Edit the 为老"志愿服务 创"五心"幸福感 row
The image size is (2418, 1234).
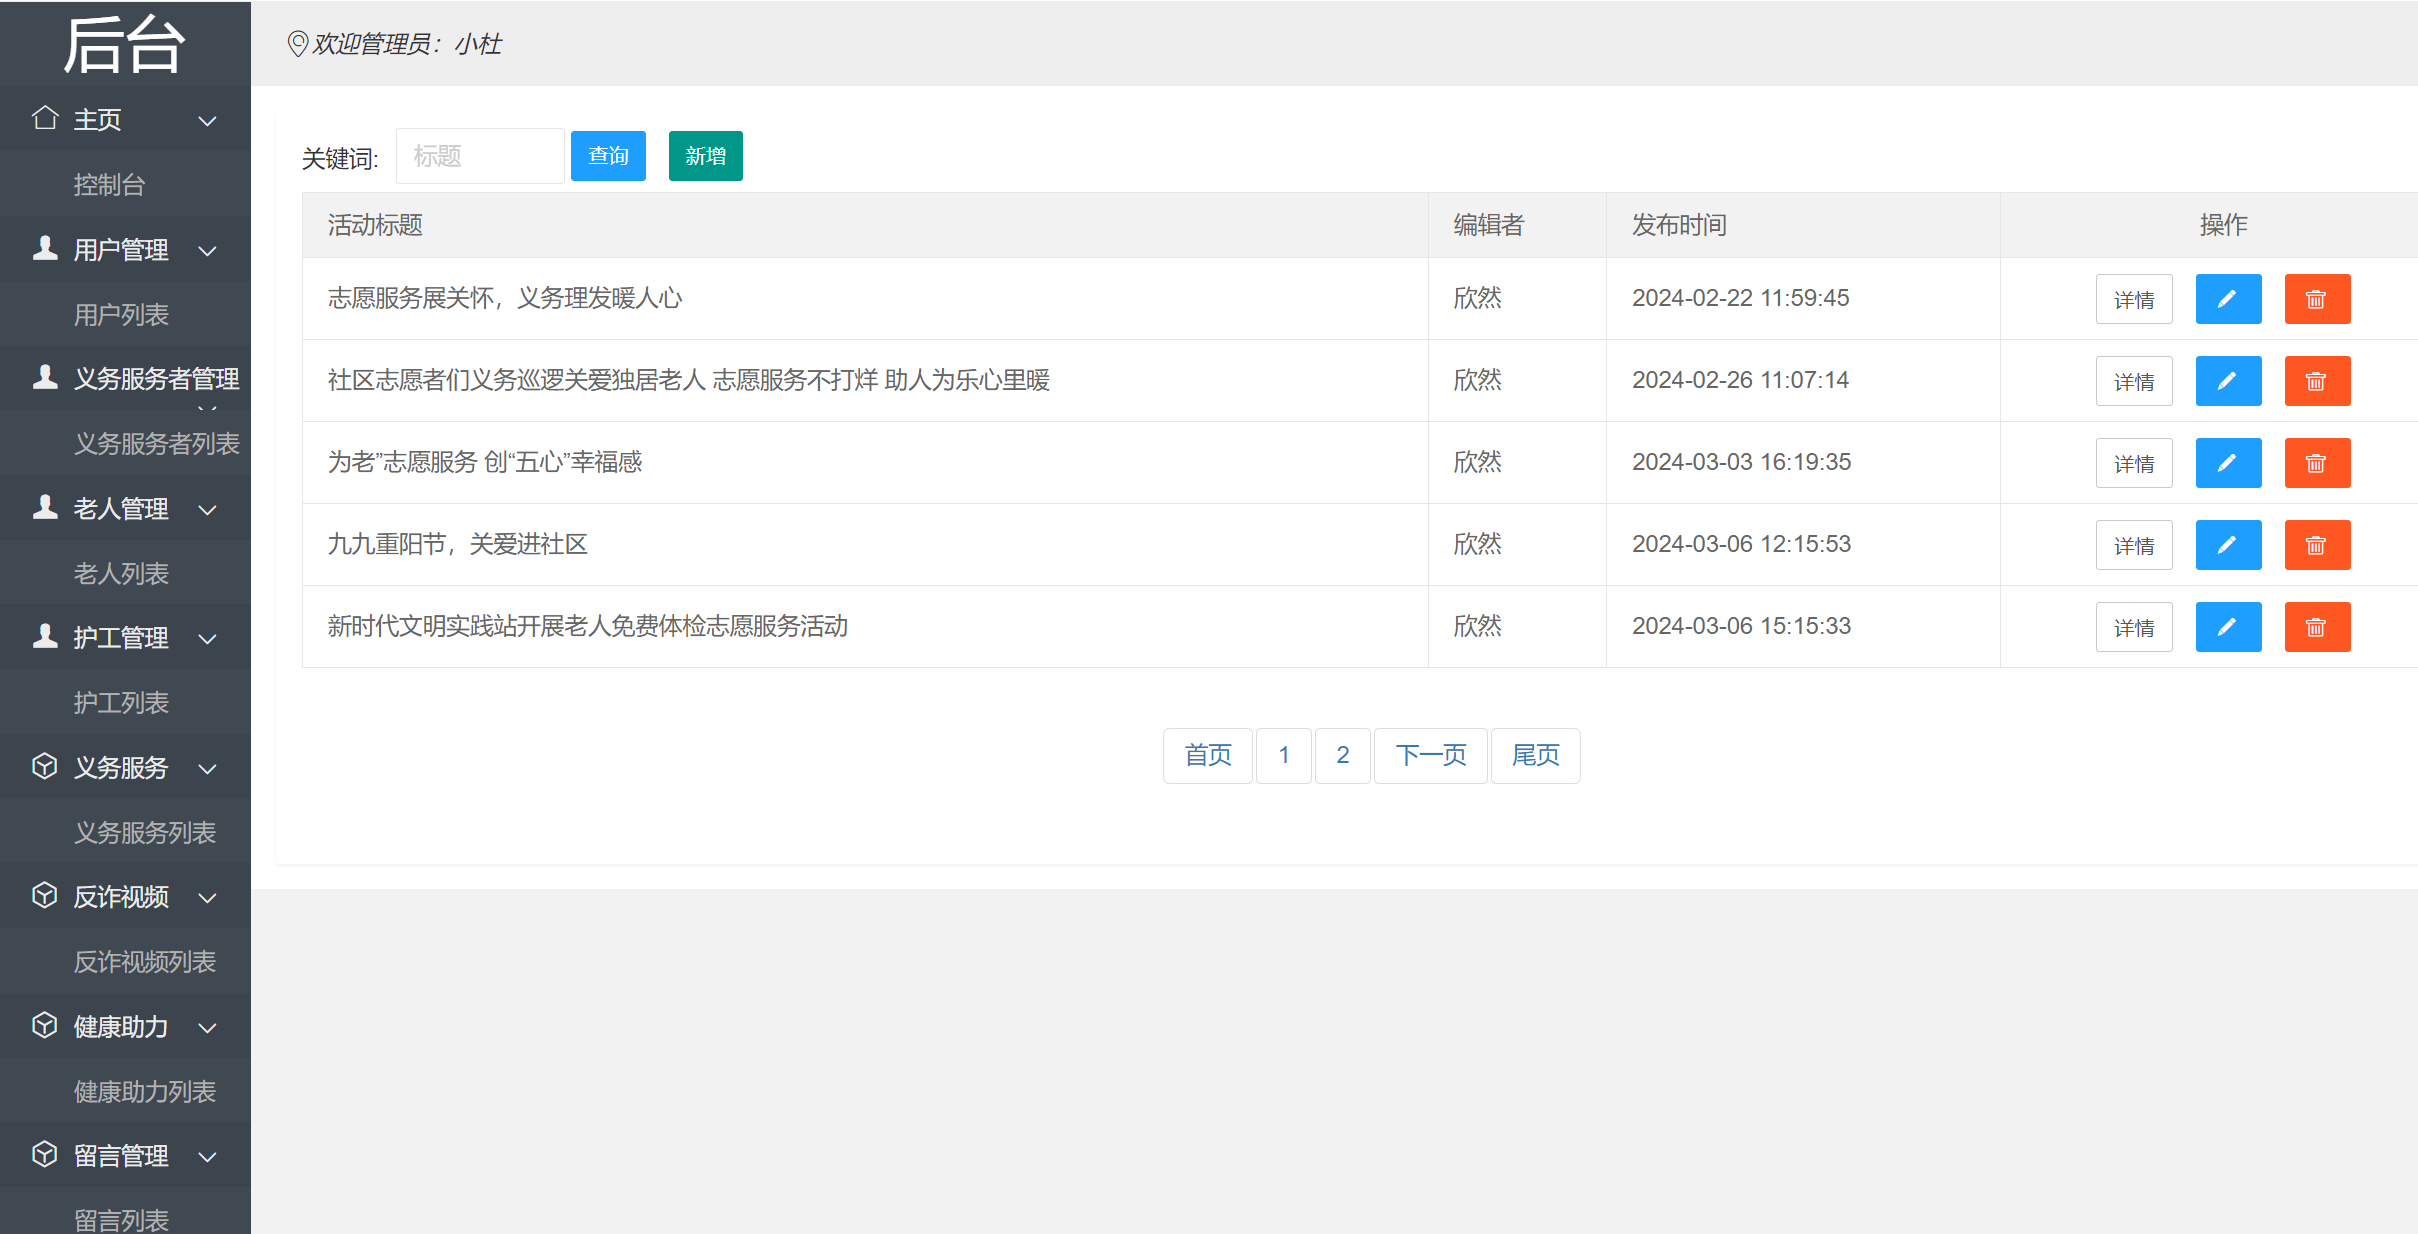[2228, 463]
